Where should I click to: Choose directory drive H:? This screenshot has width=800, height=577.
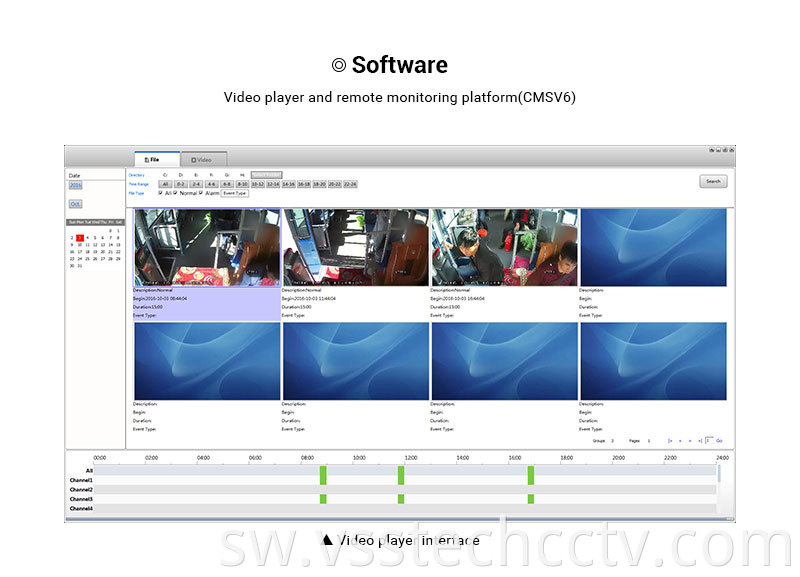[x=242, y=175]
